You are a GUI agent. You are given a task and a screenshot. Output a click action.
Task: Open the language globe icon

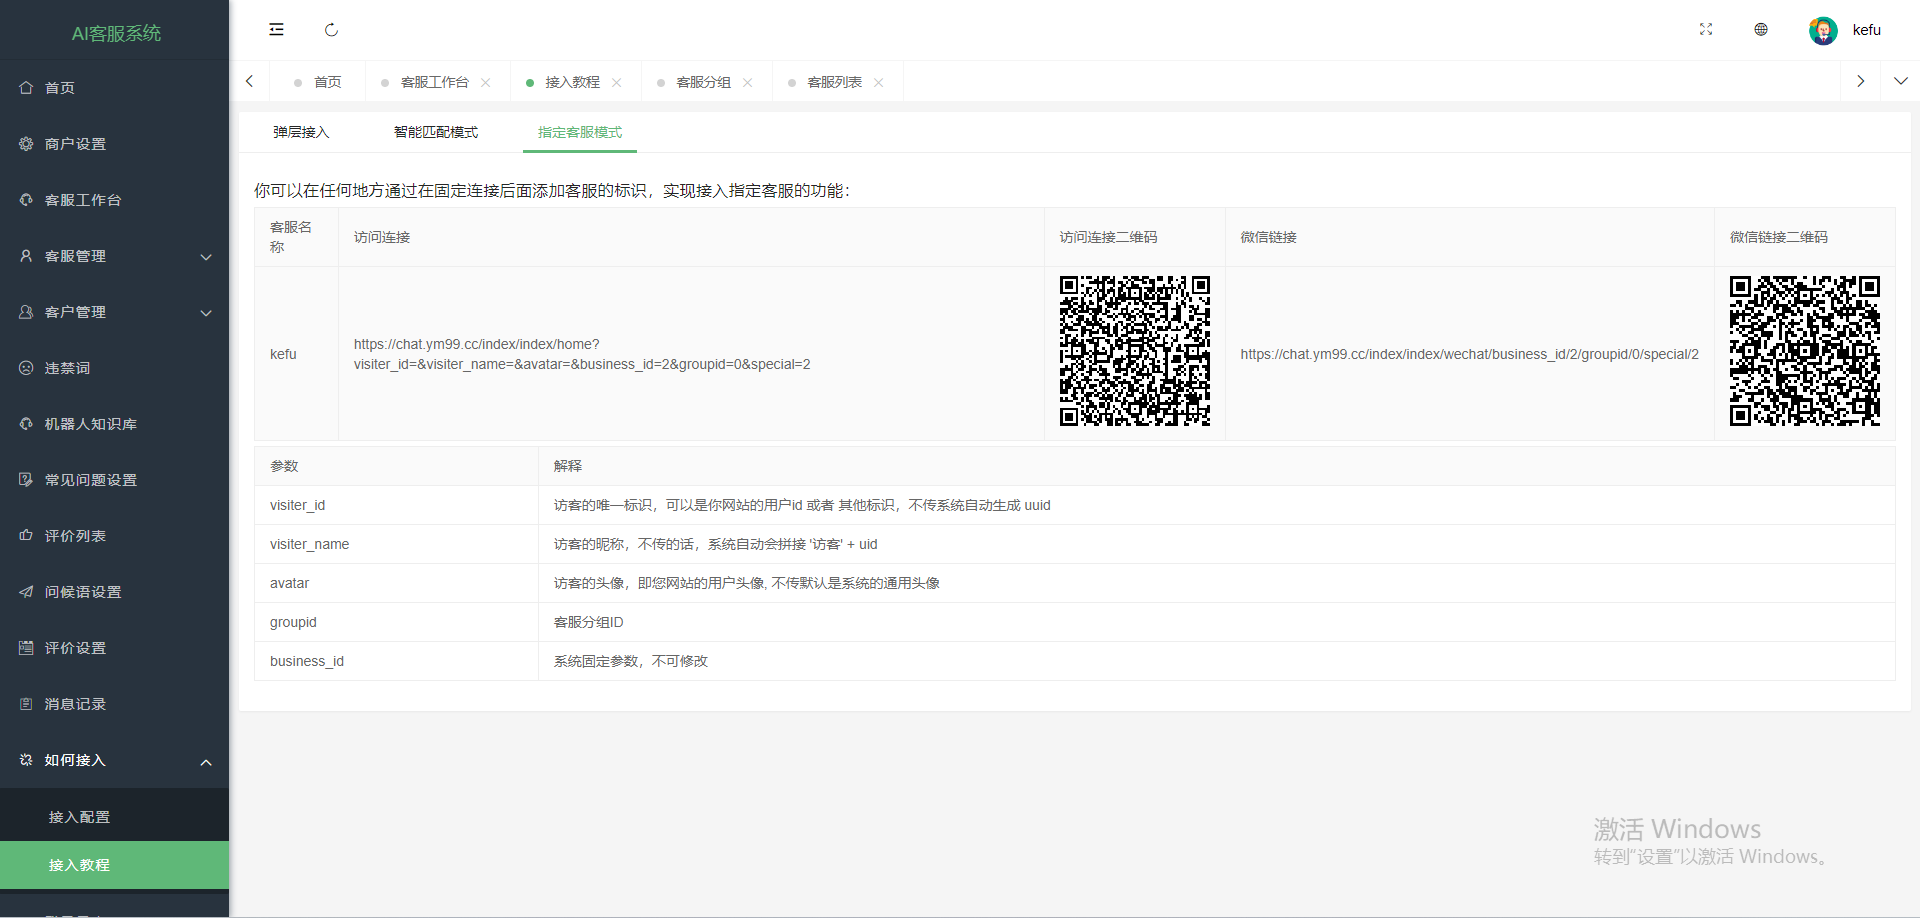pyautogui.click(x=1761, y=30)
